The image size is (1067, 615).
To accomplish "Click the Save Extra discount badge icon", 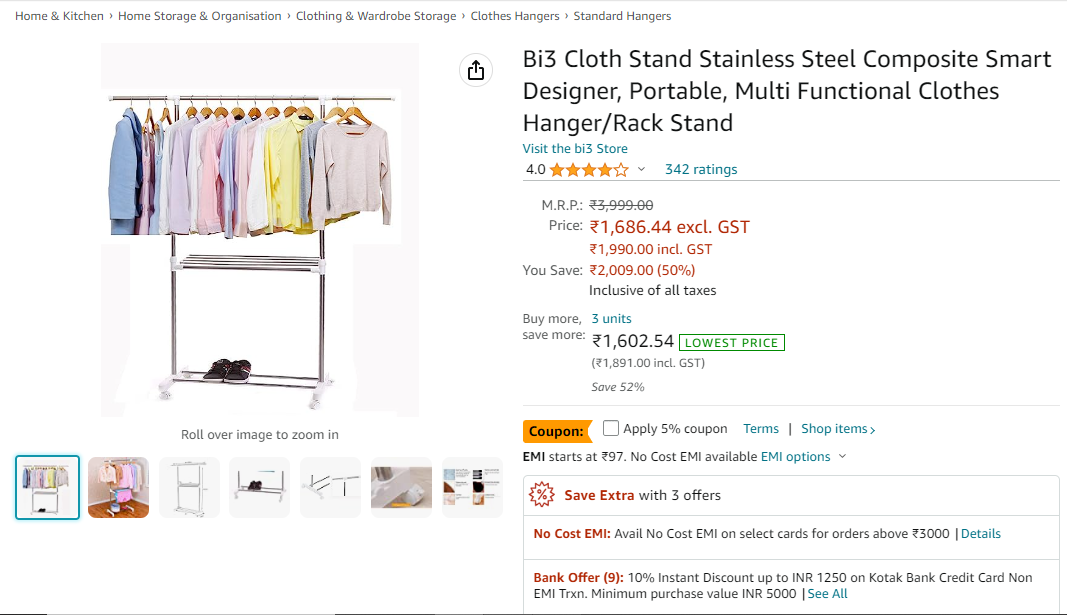I will coord(542,495).
